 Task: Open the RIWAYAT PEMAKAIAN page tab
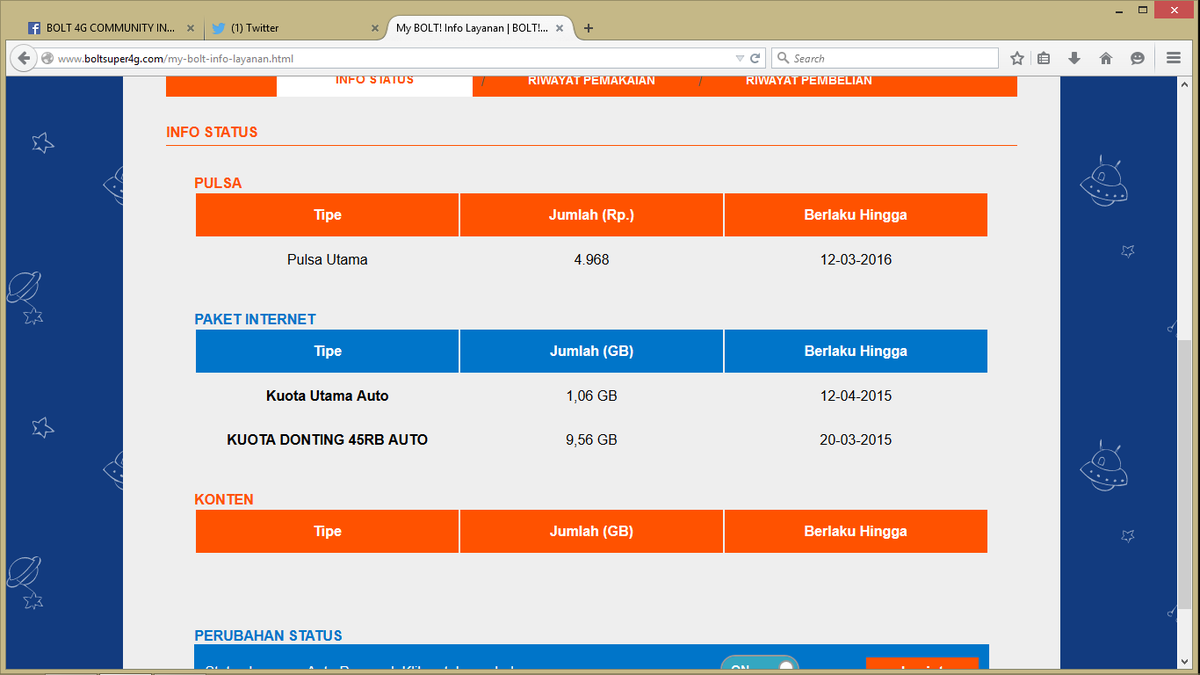point(591,83)
